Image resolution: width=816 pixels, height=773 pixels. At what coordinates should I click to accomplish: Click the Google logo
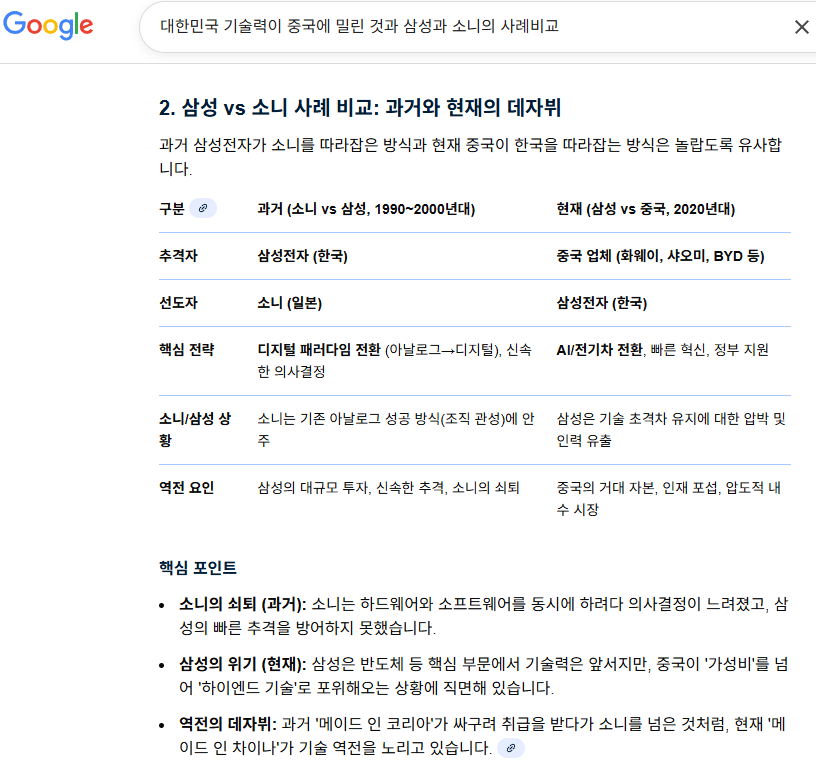tap(48, 27)
